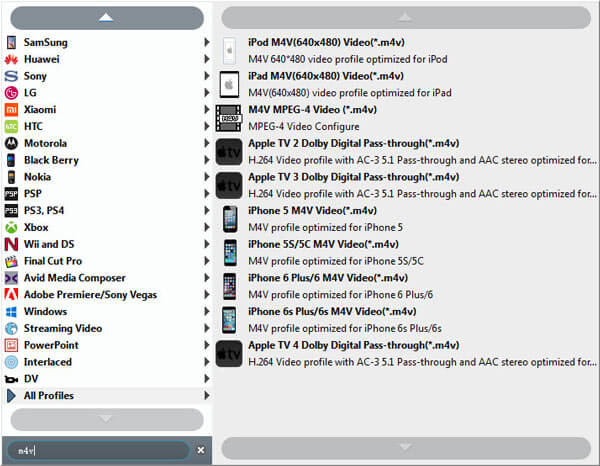Click the Nokia phone icon
This screenshot has height=466, width=600.
click(11, 177)
